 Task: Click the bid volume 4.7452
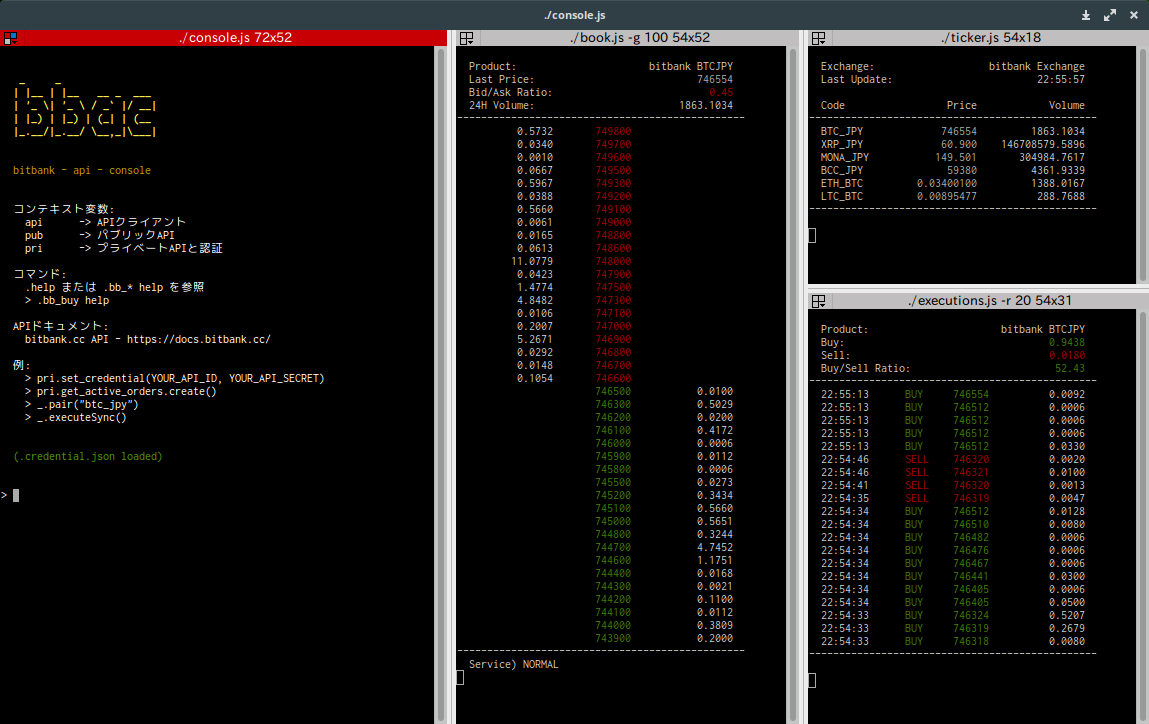tap(714, 547)
